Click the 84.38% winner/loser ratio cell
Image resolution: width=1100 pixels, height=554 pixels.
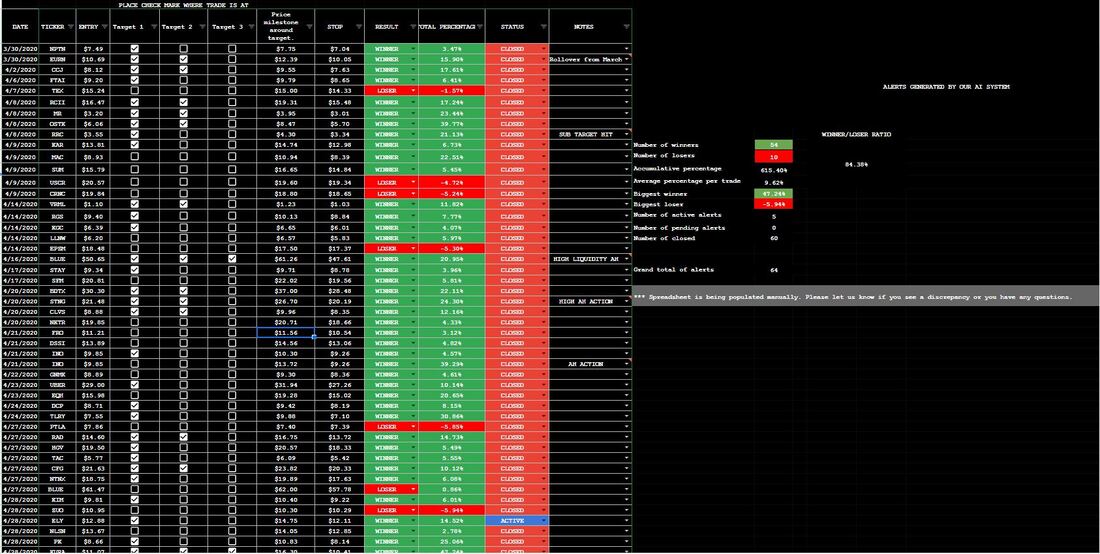click(856, 164)
